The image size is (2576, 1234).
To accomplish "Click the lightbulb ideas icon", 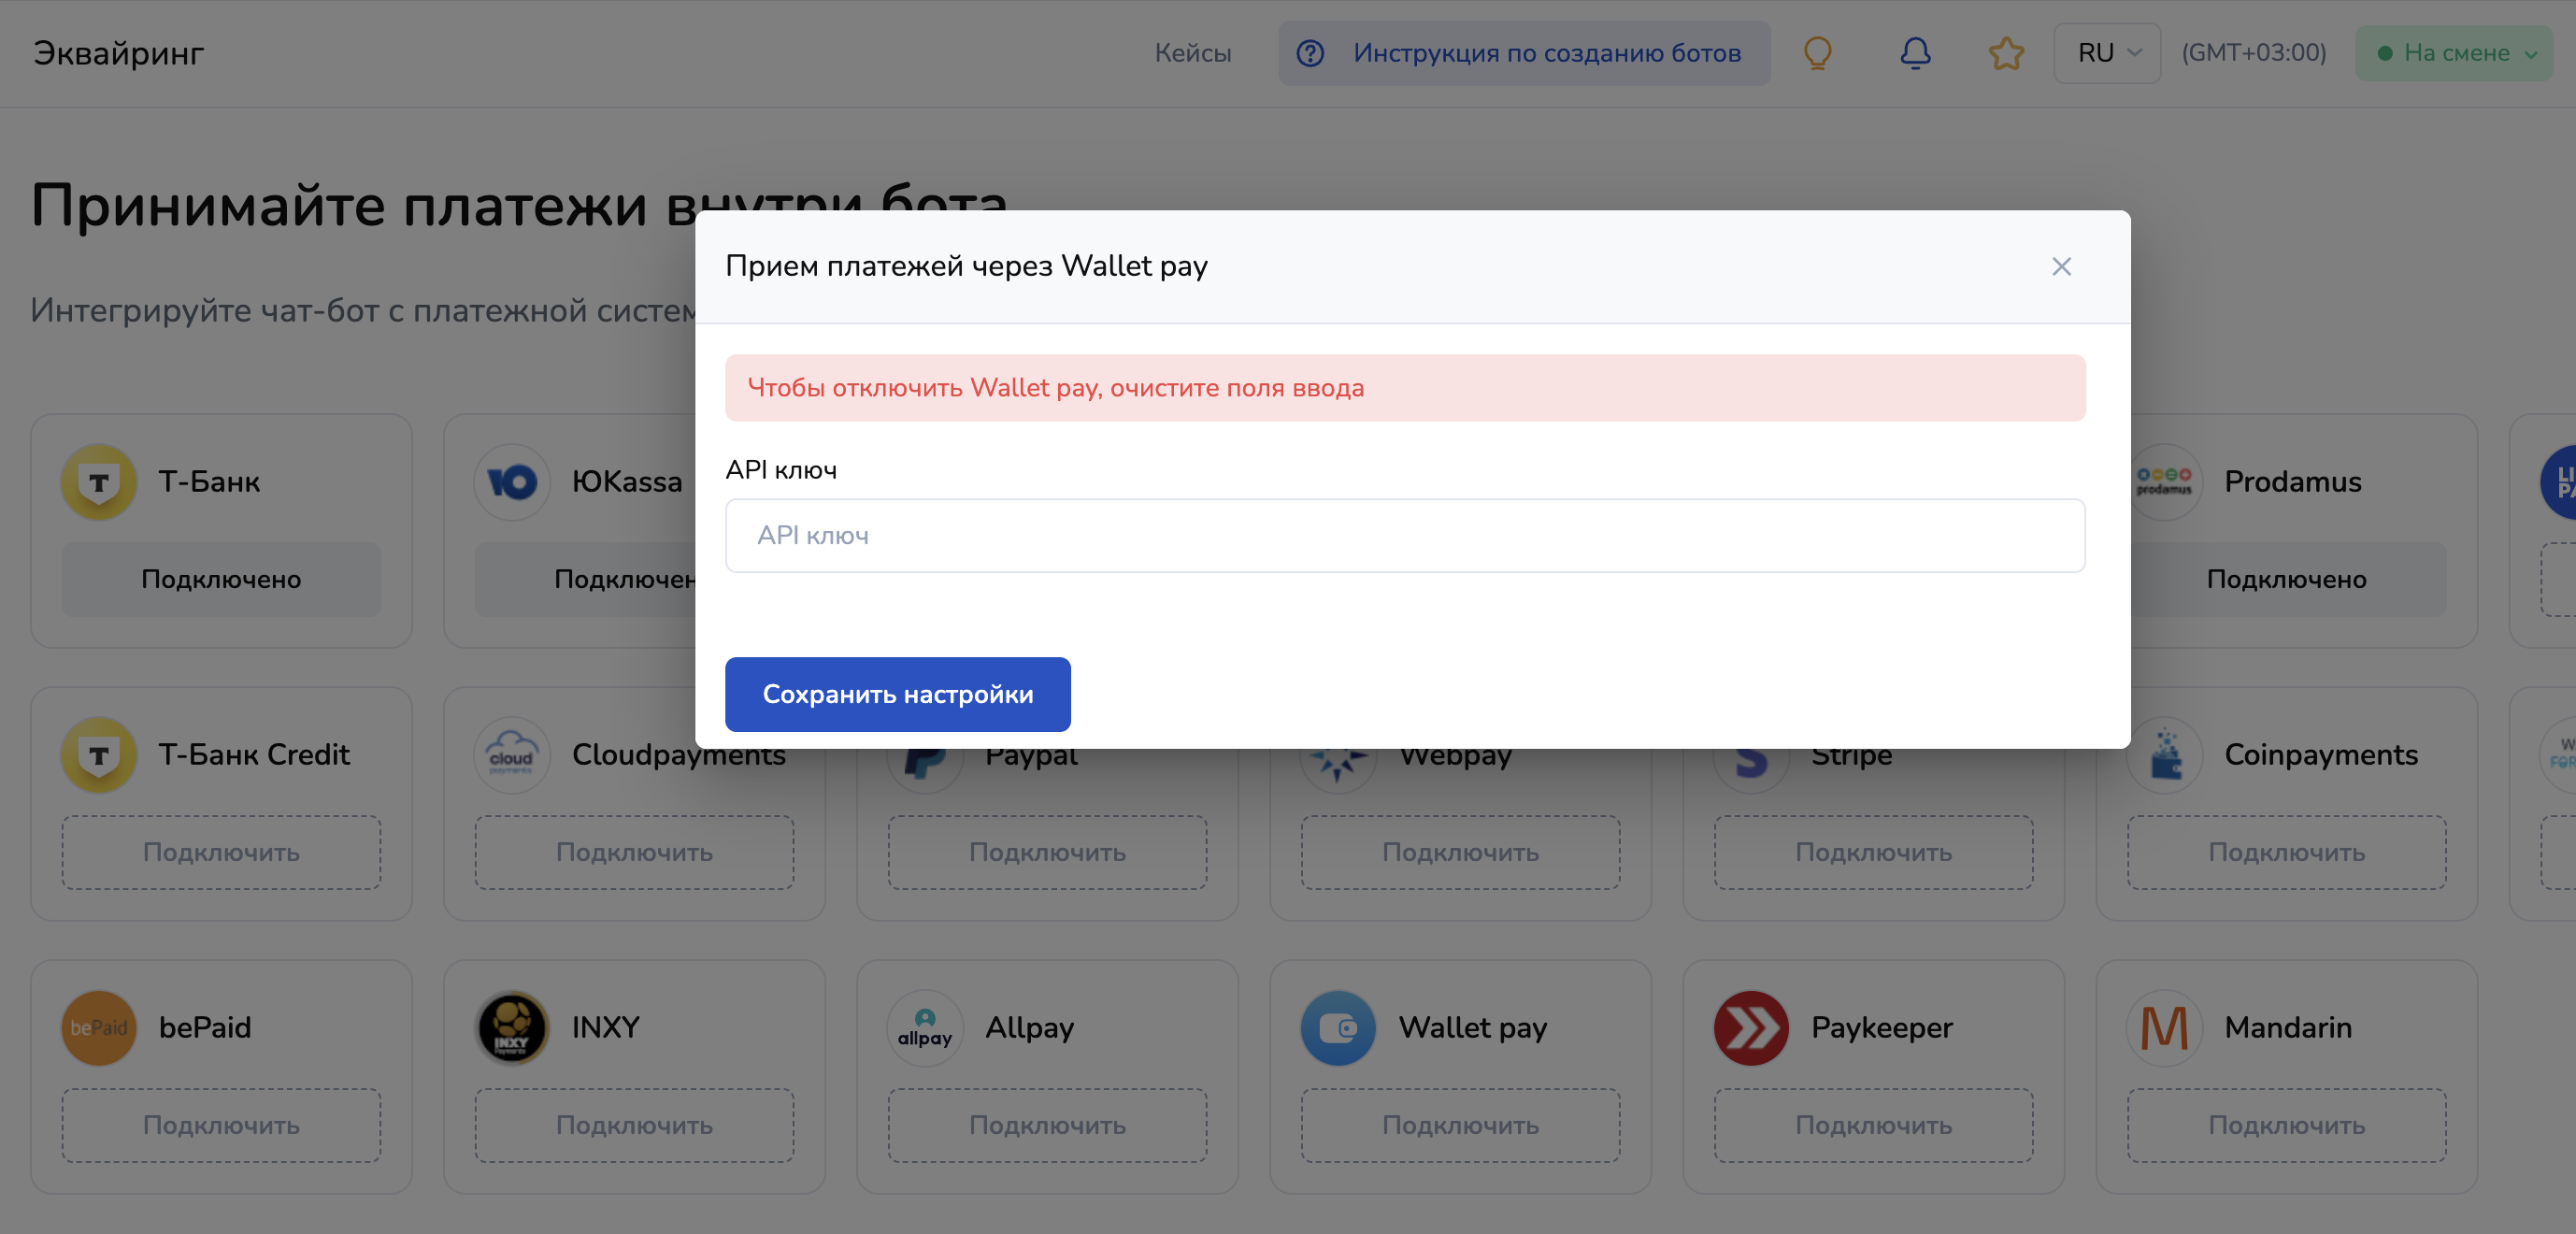I will [x=1817, y=53].
